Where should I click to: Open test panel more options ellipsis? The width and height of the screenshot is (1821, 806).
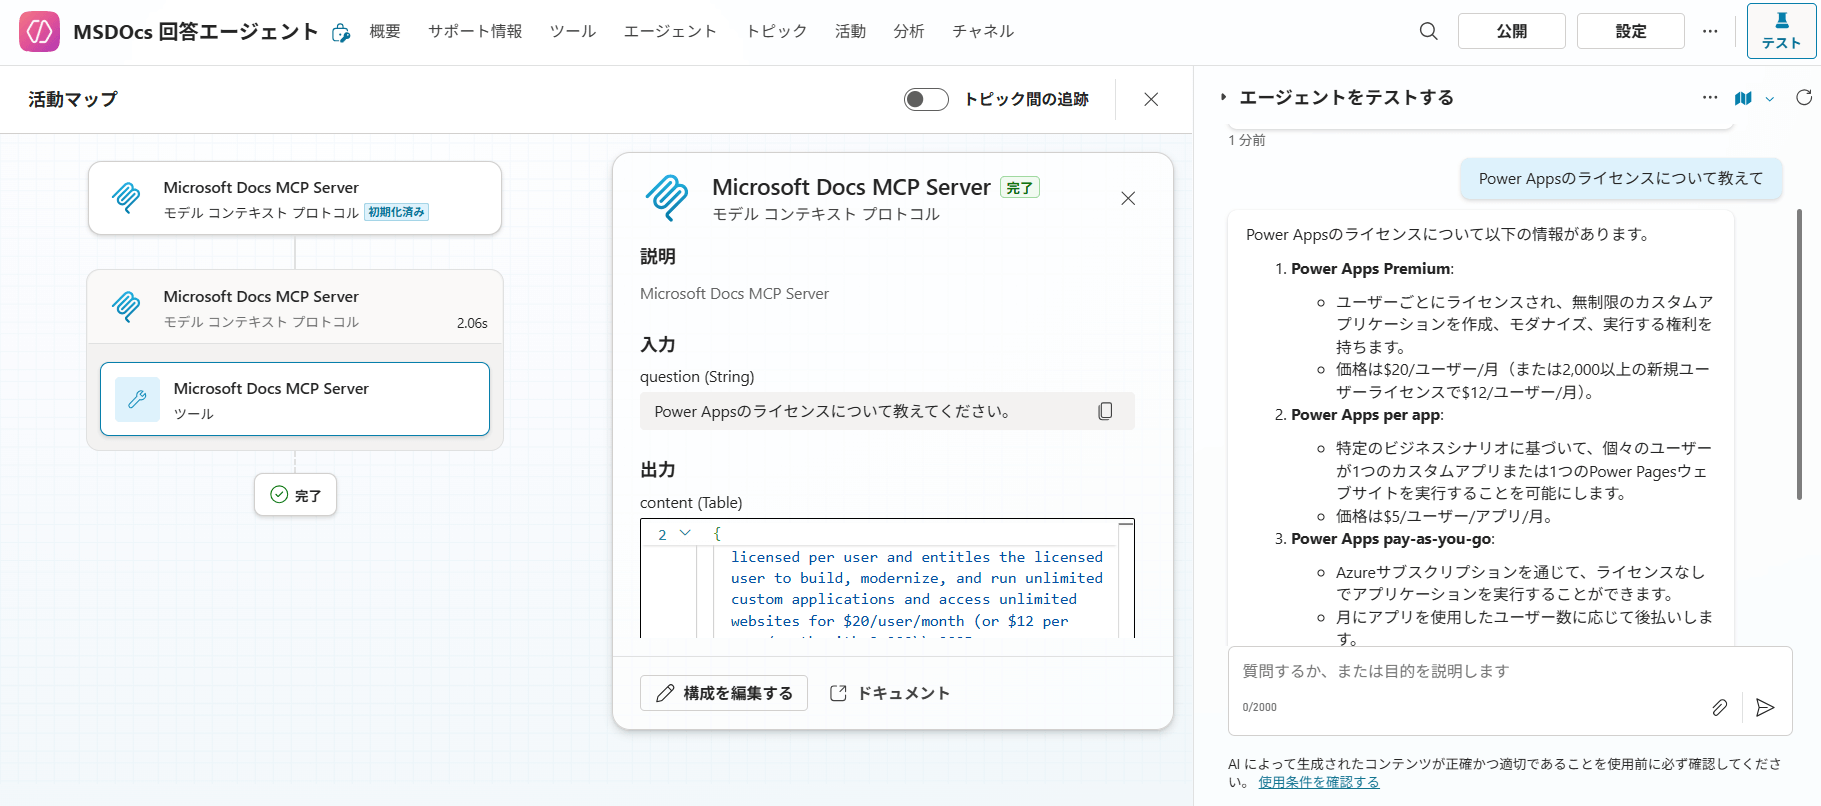tap(1710, 98)
